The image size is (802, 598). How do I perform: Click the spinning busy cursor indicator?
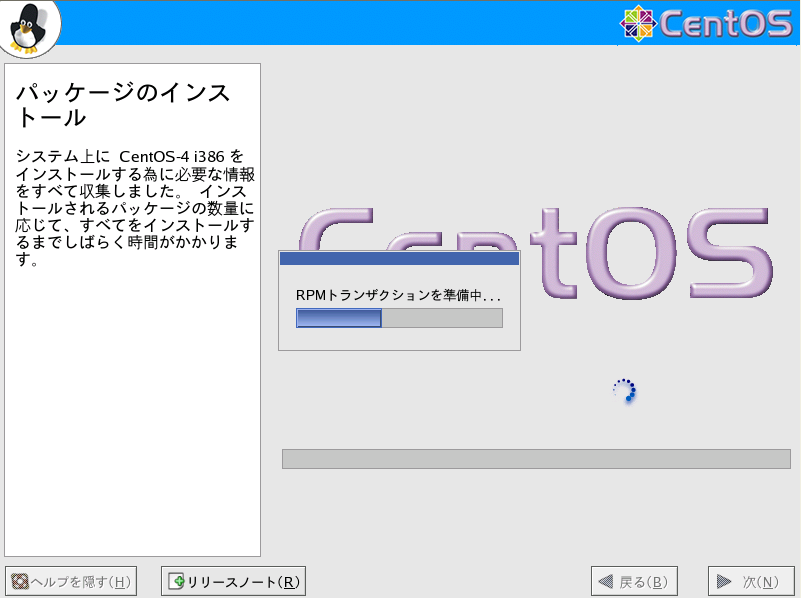click(625, 390)
